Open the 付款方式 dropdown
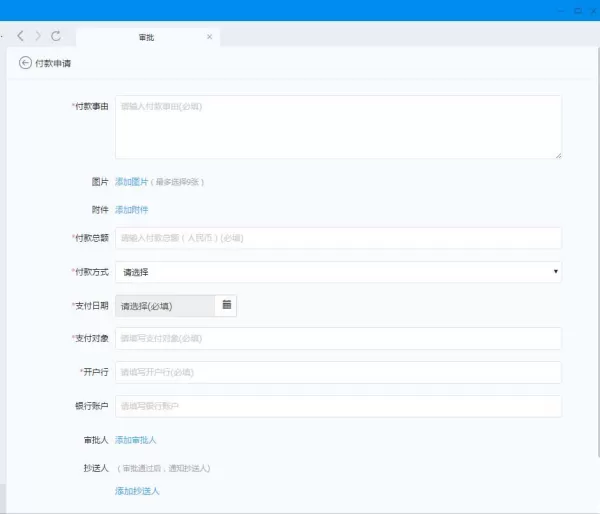 338,272
